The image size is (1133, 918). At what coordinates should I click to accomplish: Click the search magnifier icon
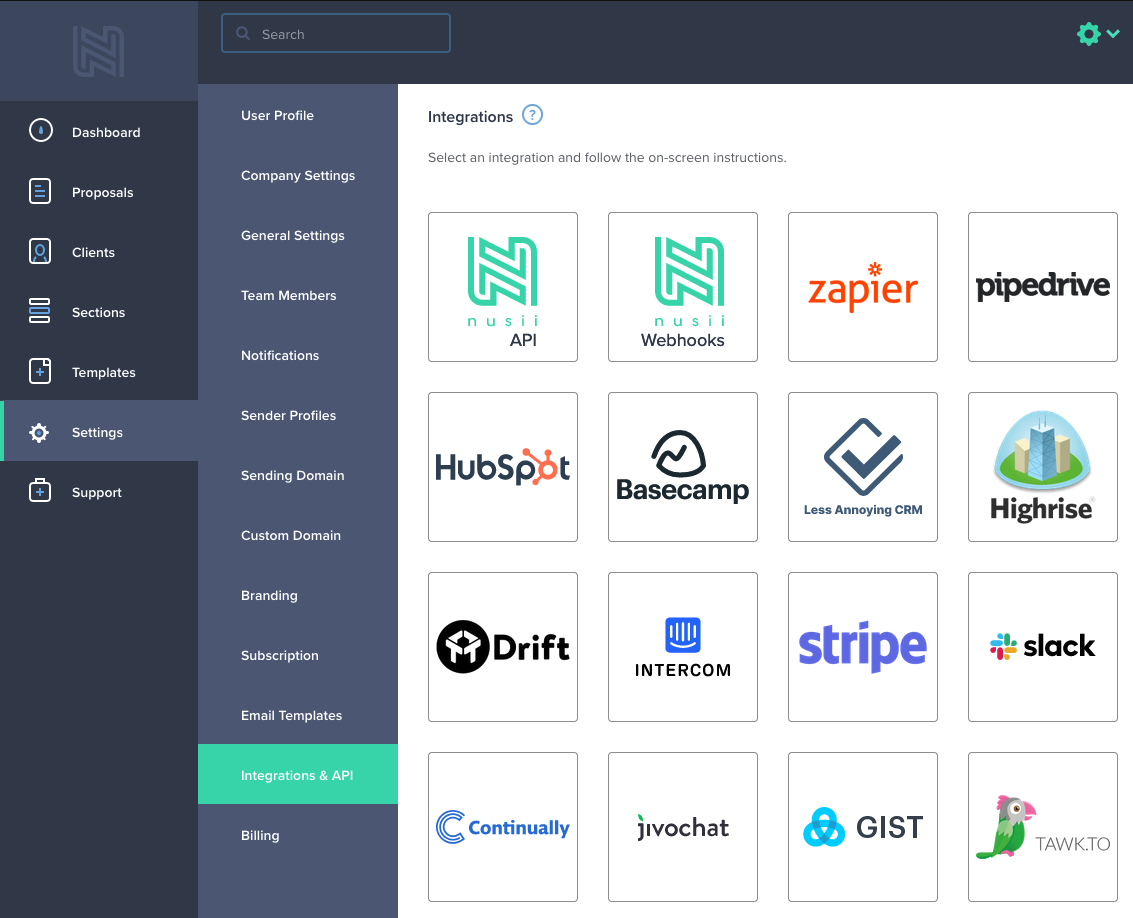244,33
